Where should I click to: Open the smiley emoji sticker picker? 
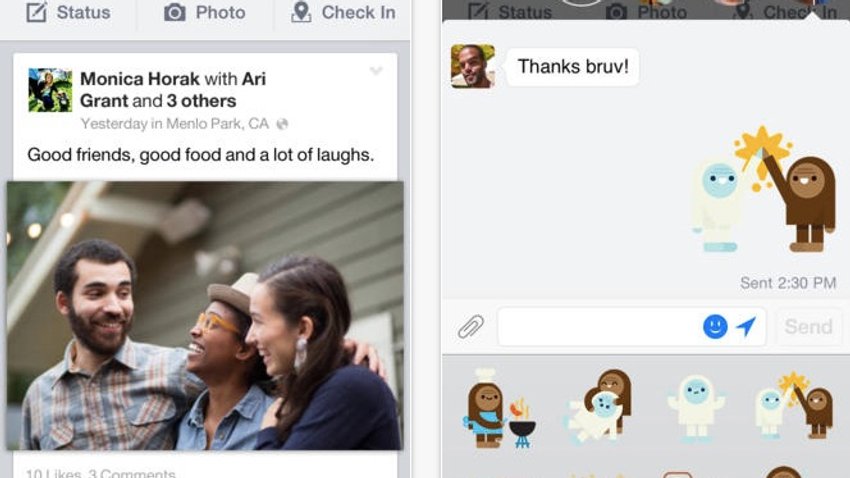[715, 327]
